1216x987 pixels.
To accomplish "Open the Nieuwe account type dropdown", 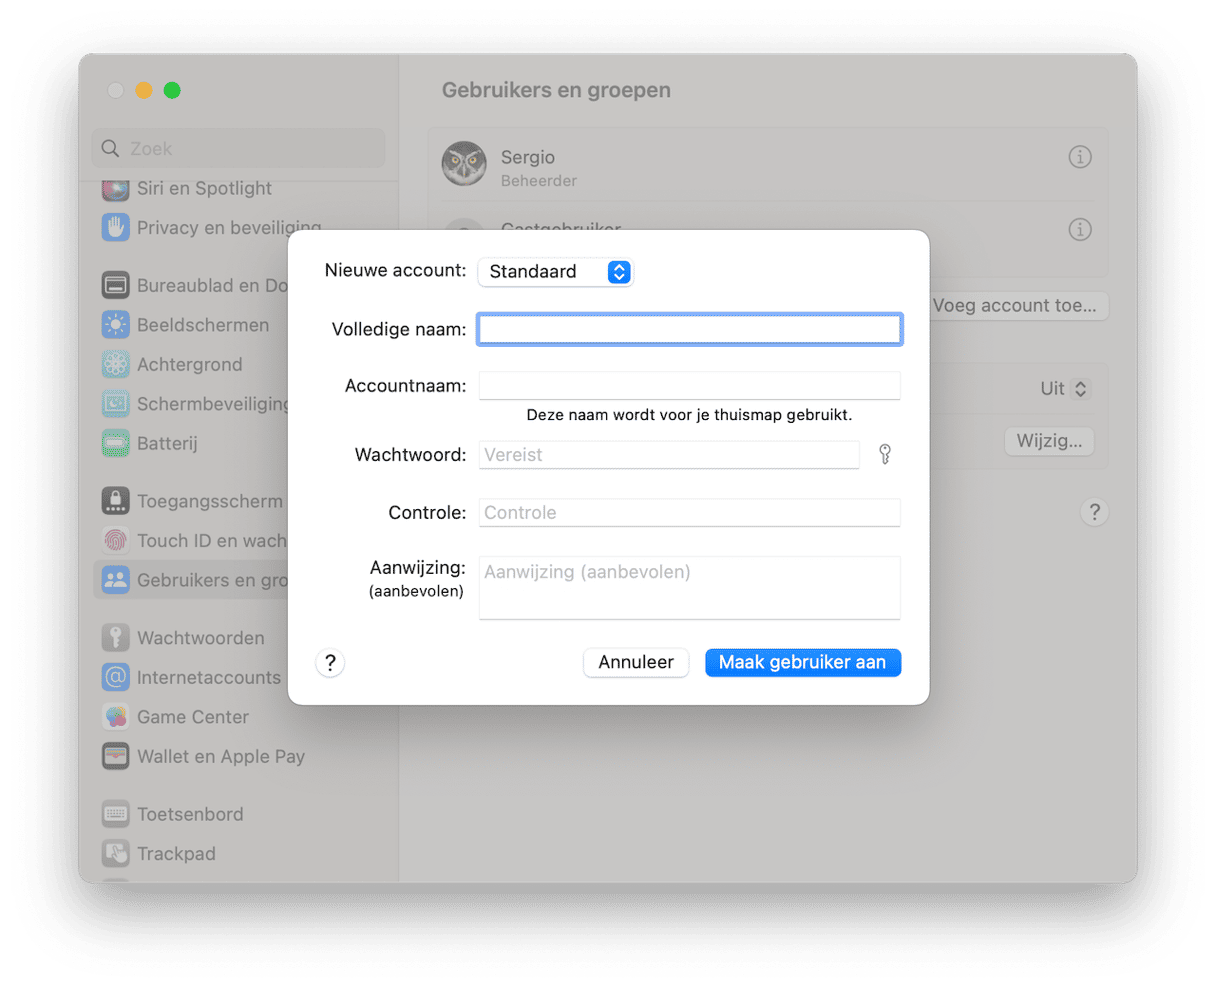I will (x=555, y=272).
